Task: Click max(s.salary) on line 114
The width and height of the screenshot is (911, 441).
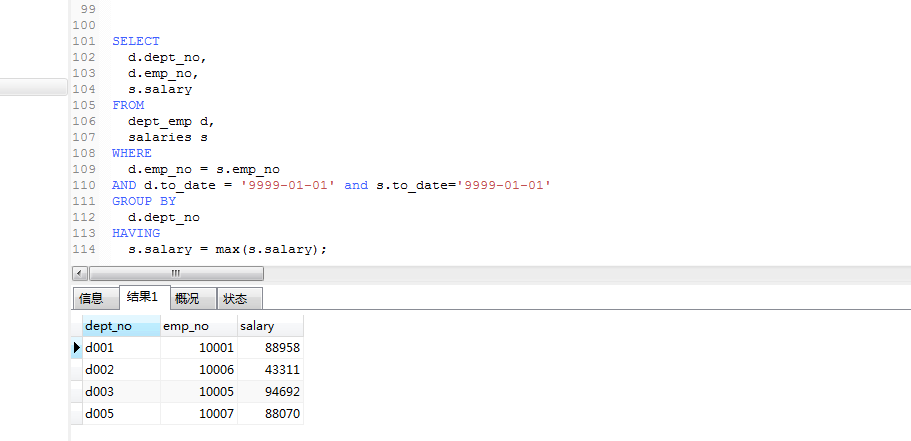Action: coord(267,249)
